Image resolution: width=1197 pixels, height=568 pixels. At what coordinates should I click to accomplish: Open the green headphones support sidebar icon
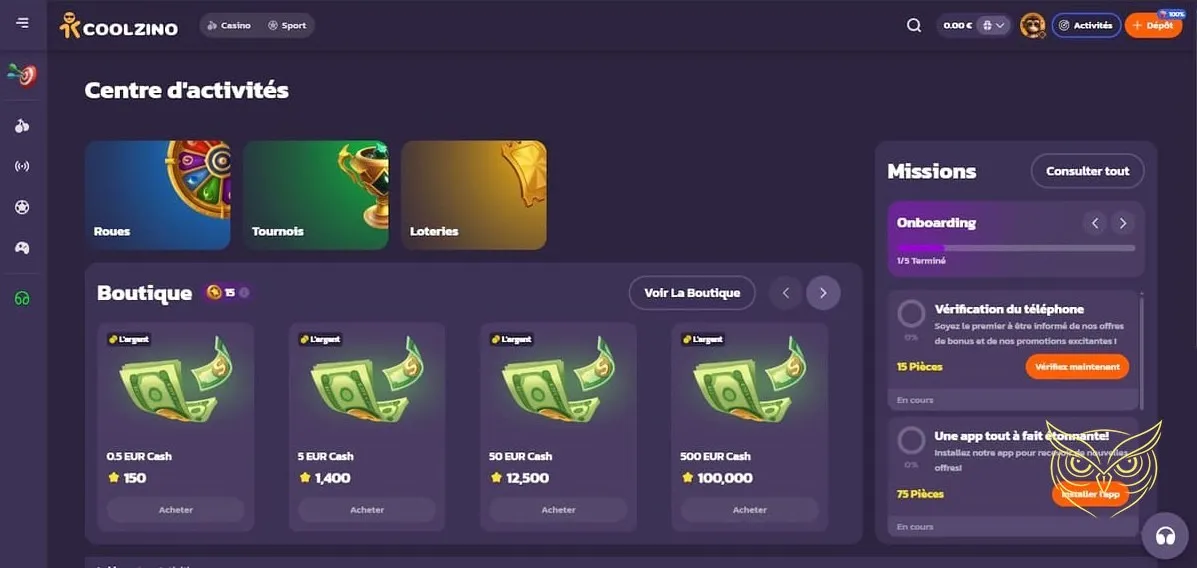pyautogui.click(x=22, y=299)
